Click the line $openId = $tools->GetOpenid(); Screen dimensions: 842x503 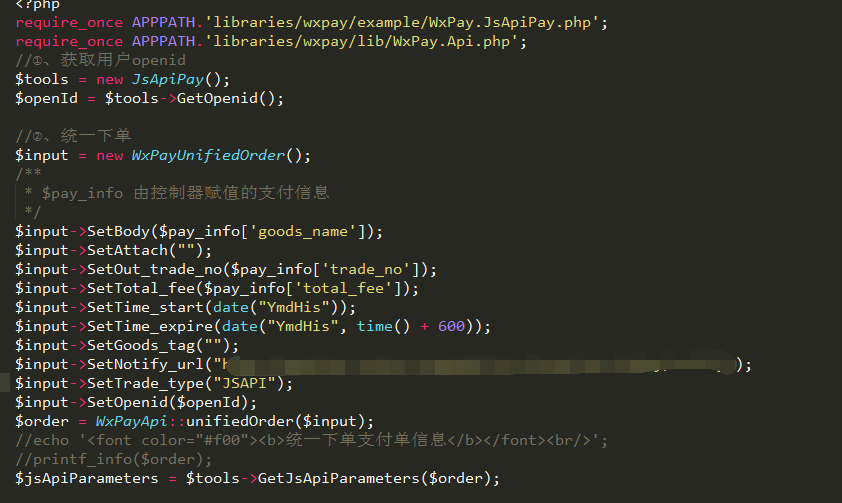click(x=149, y=98)
